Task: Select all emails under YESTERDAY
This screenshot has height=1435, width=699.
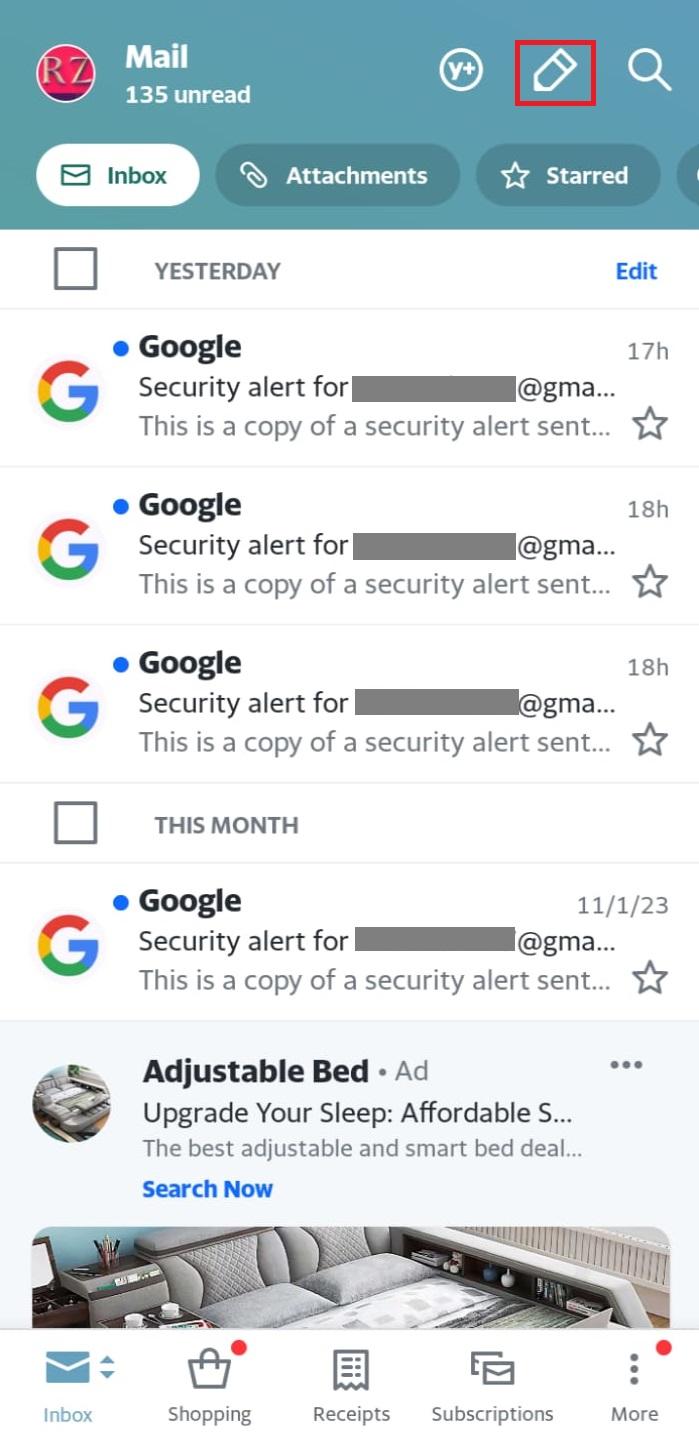Action: click(75, 269)
